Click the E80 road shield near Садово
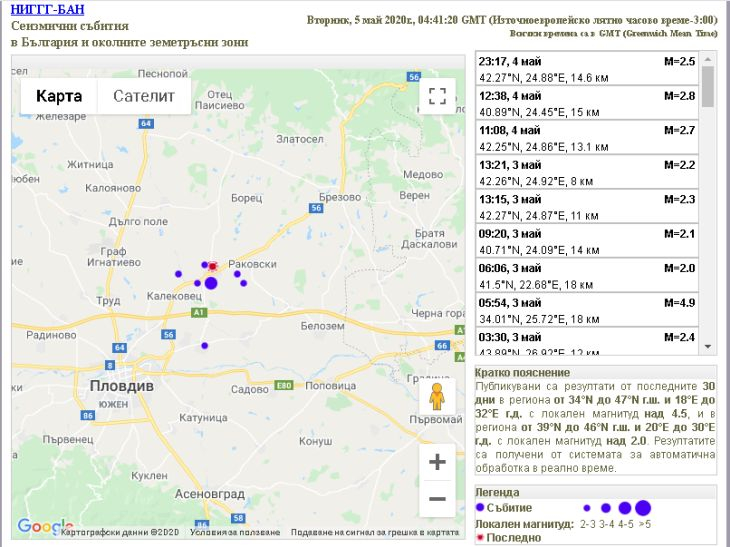The width and height of the screenshot is (730, 547). (x=284, y=385)
